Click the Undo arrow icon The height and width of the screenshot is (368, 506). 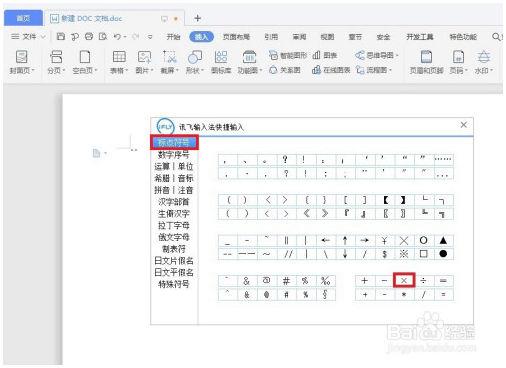pyautogui.click(x=117, y=36)
